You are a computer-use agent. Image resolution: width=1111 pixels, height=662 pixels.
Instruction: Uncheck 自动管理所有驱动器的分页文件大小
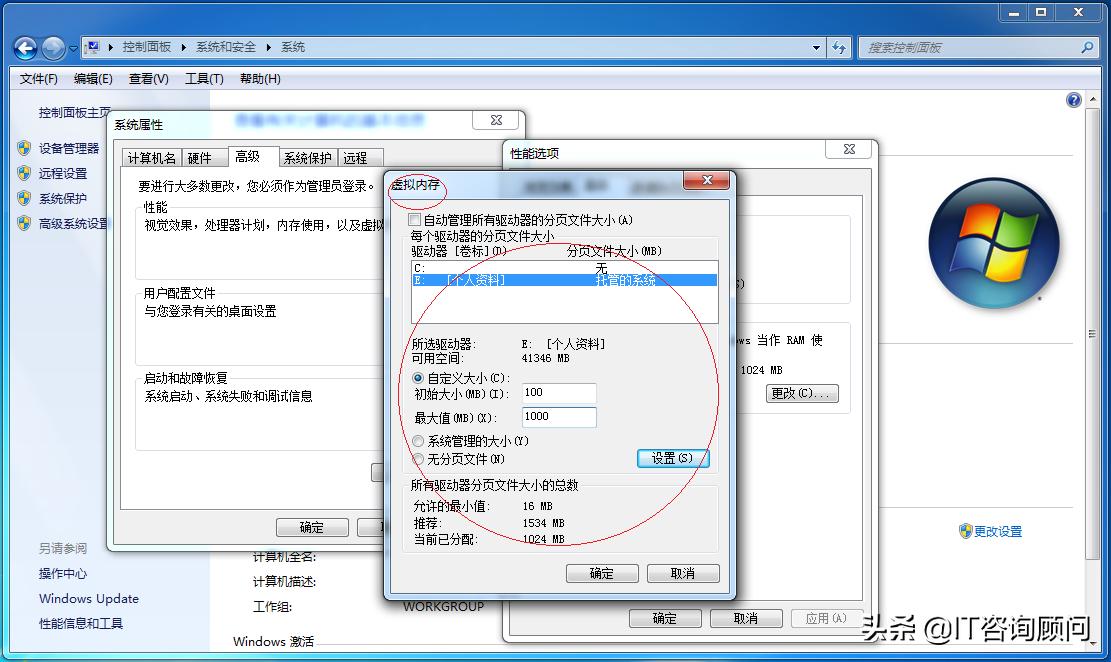pos(415,219)
